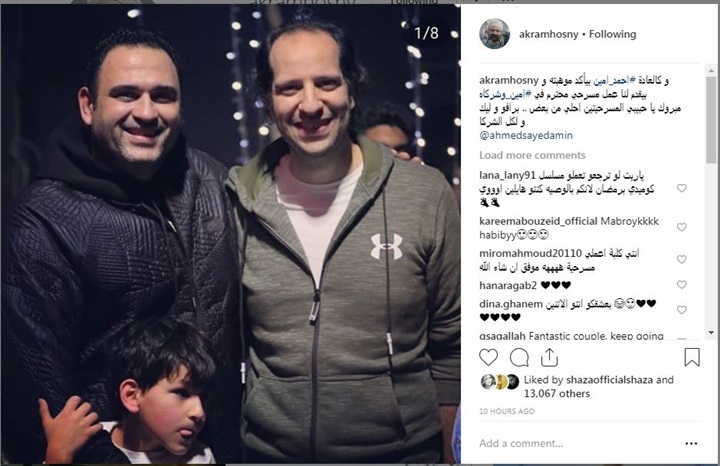This screenshot has height=466, width=720.
Task: Click the comments scrollbar up arrow
Action: pyautogui.click(x=711, y=71)
